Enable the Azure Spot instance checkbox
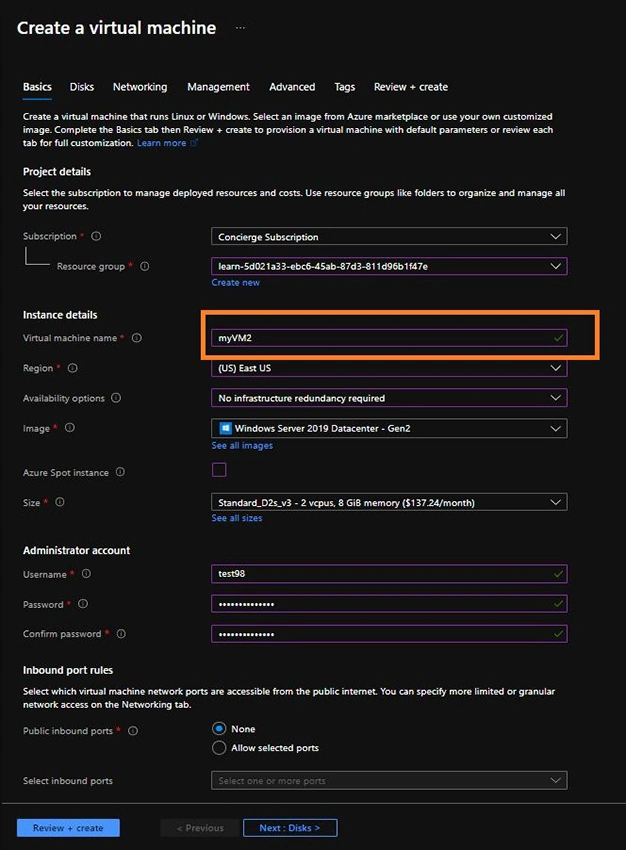 coord(219,469)
